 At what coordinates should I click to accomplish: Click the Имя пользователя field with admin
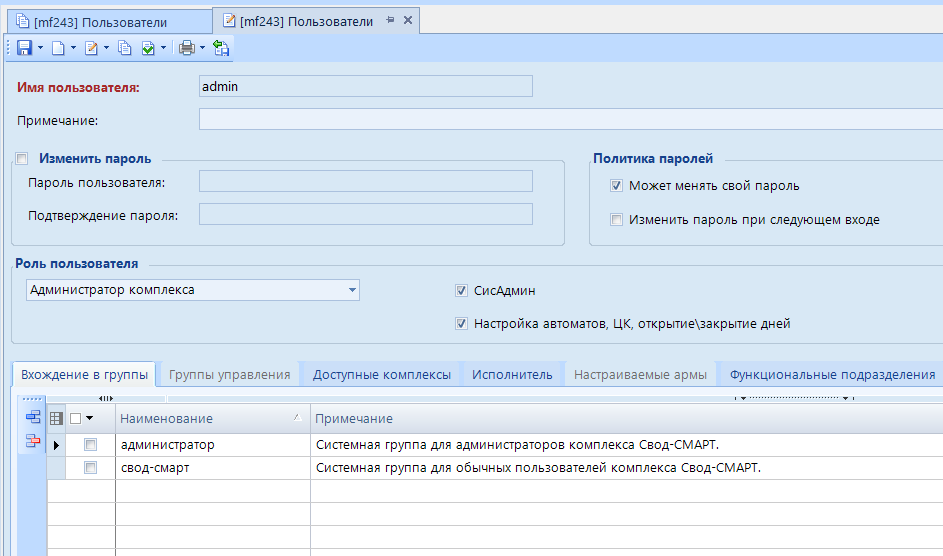pos(366,86)
